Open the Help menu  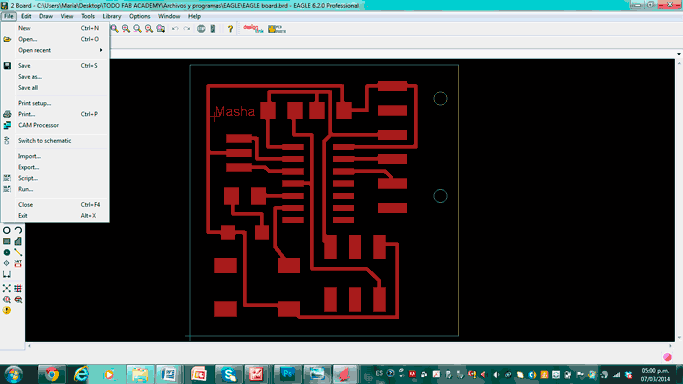click(x=194, y=16)
